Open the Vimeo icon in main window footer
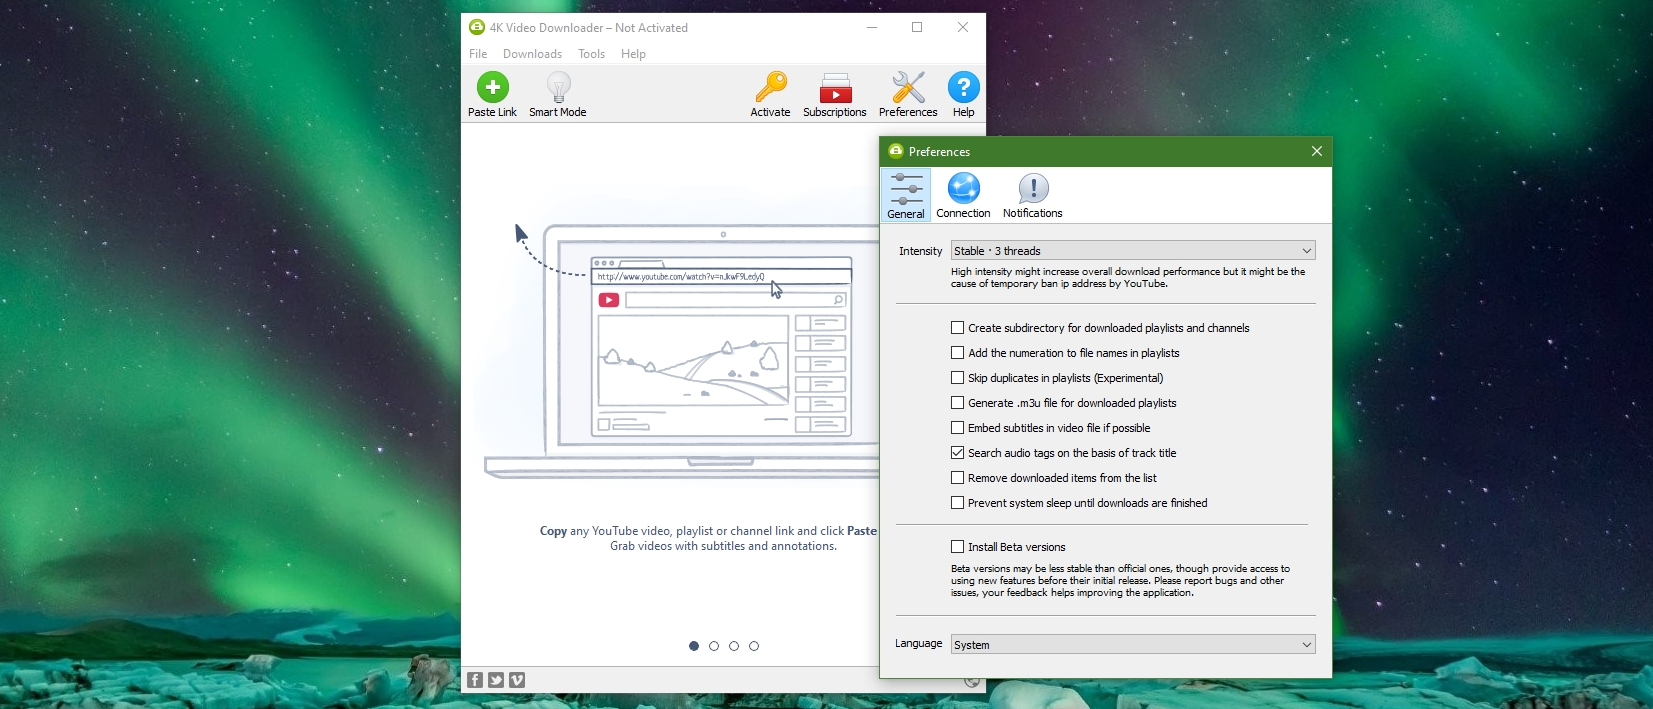Screen dimensions: 1653x709 pos(517,680)
